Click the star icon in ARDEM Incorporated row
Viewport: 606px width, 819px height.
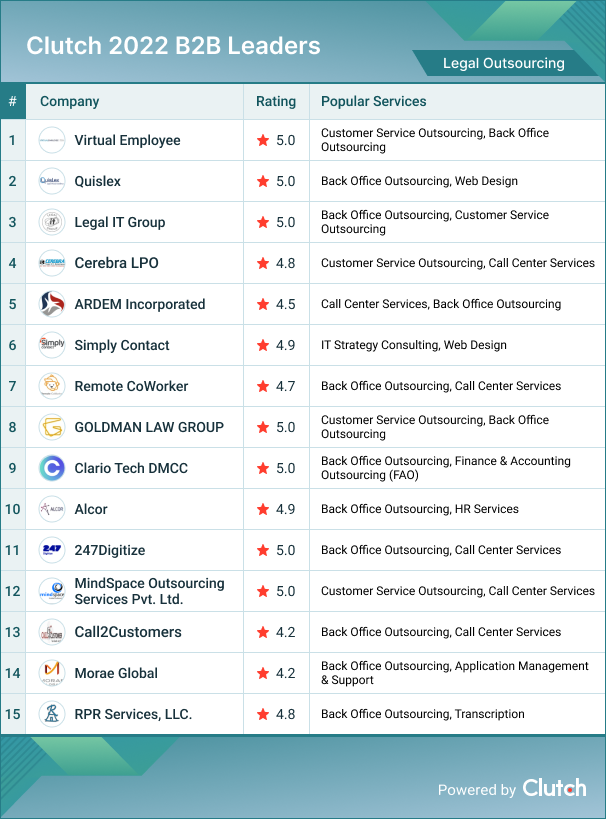(x=263, y=304)
